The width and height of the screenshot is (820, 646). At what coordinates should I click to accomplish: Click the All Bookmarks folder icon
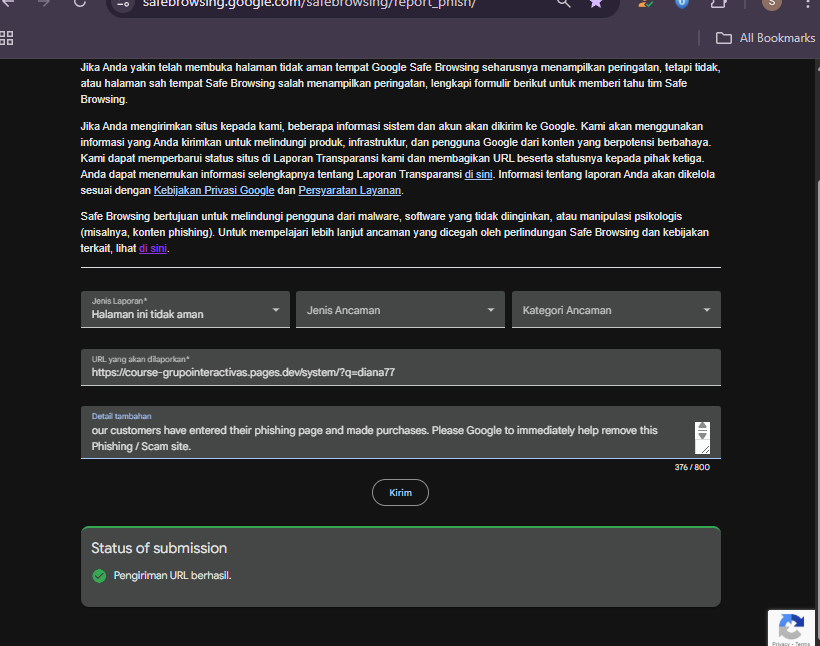[724, 38]
